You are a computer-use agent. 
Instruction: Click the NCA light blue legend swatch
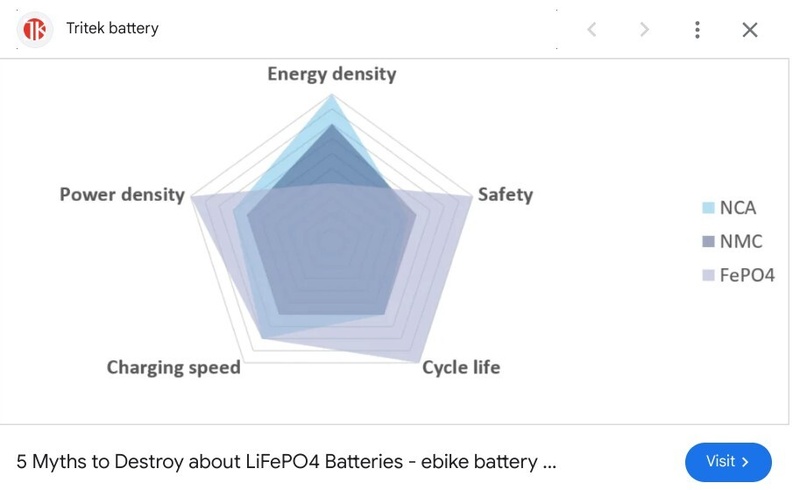point(708,208)
